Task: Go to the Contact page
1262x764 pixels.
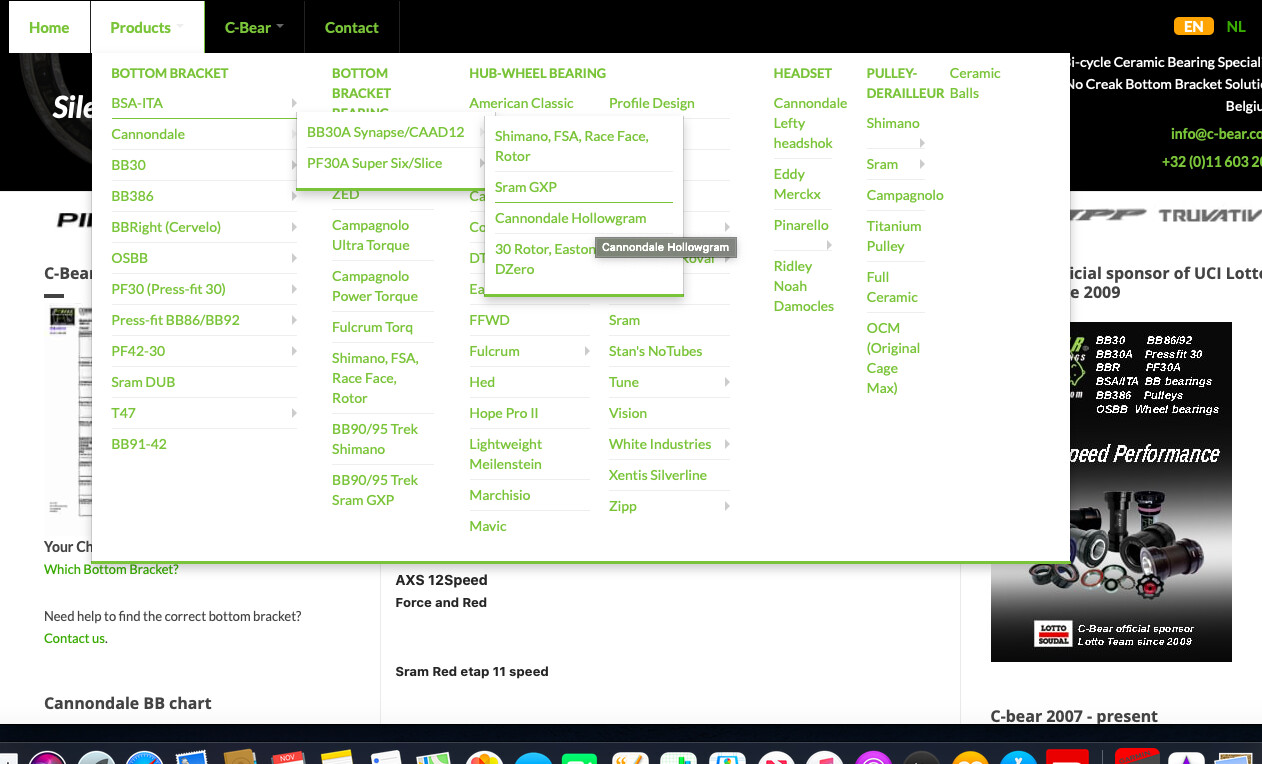Action: click(352, 27)
